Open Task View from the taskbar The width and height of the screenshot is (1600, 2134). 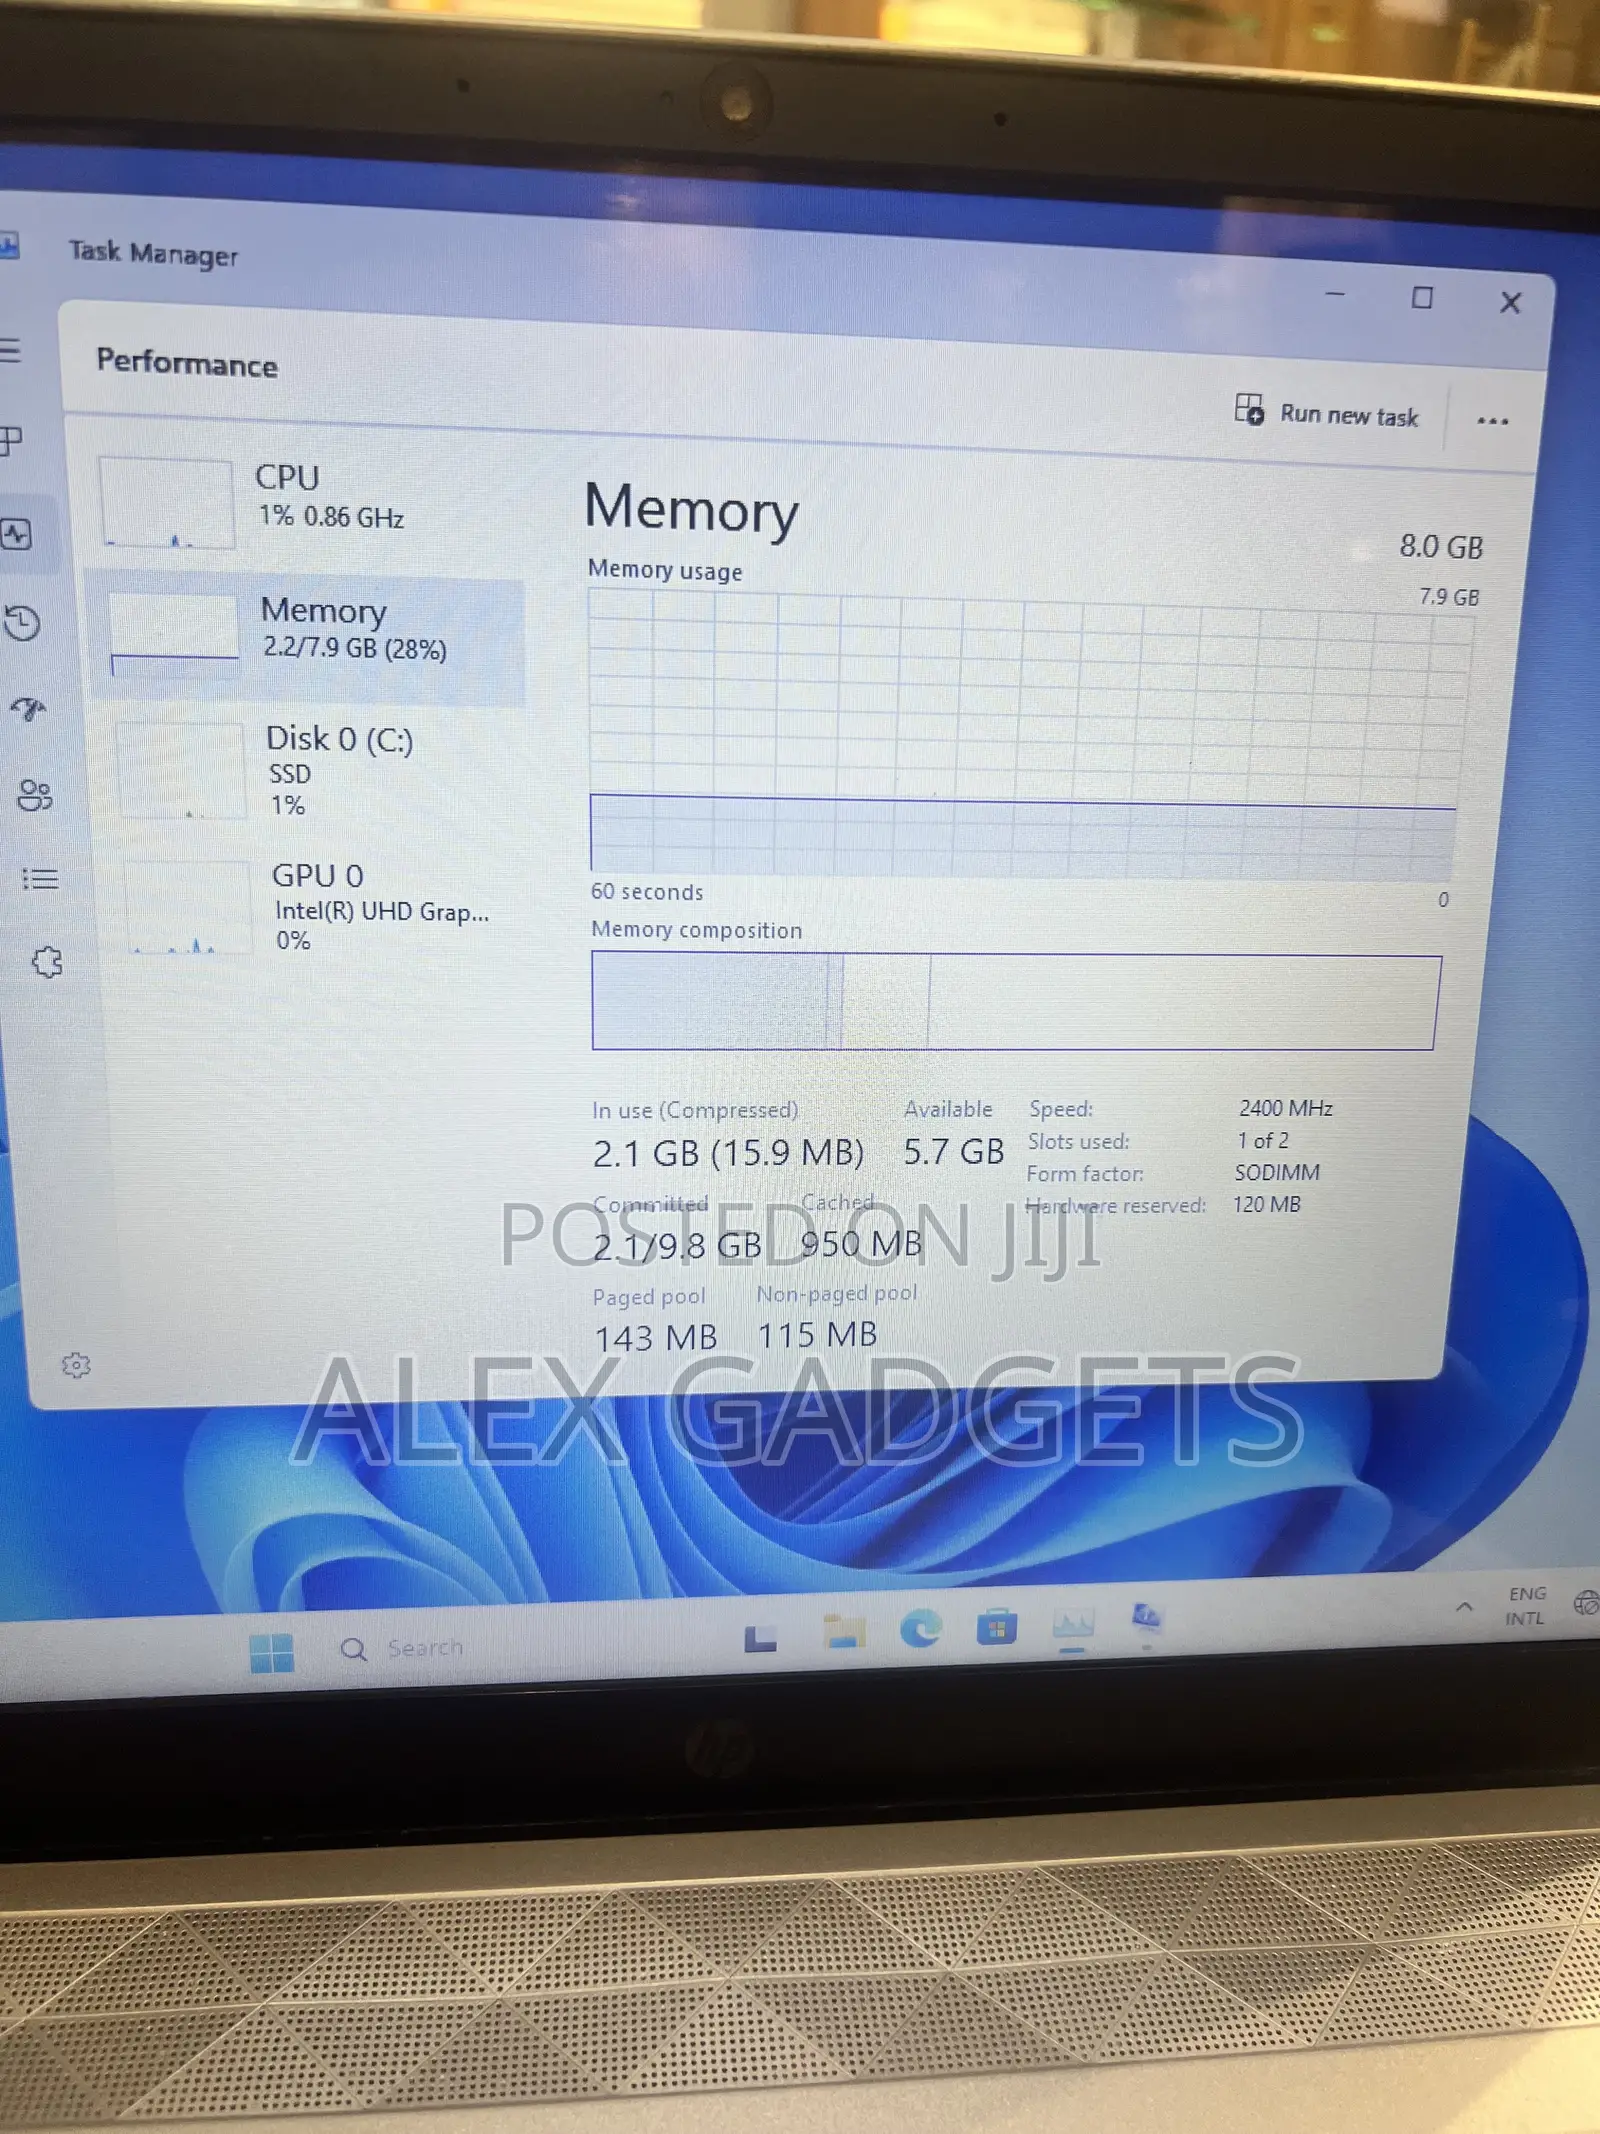pos(760,1638)
